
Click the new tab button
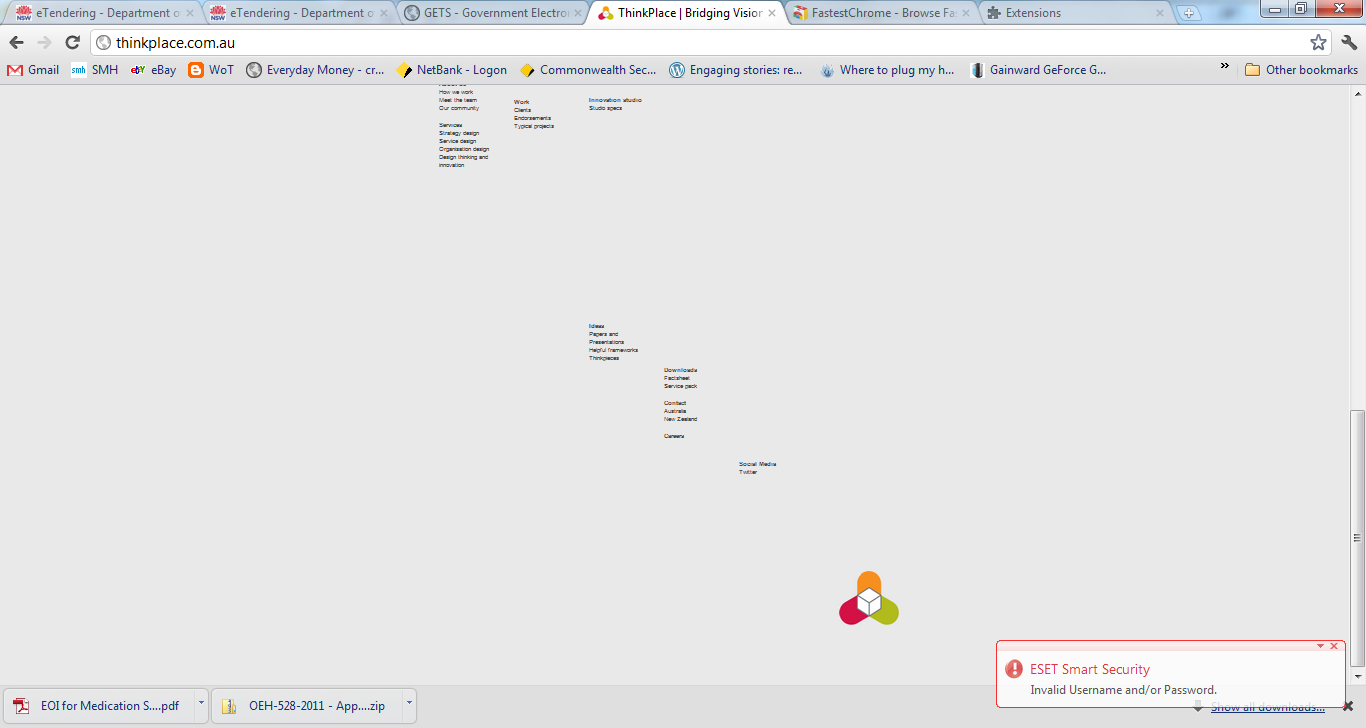click(x=1188, y=13)
